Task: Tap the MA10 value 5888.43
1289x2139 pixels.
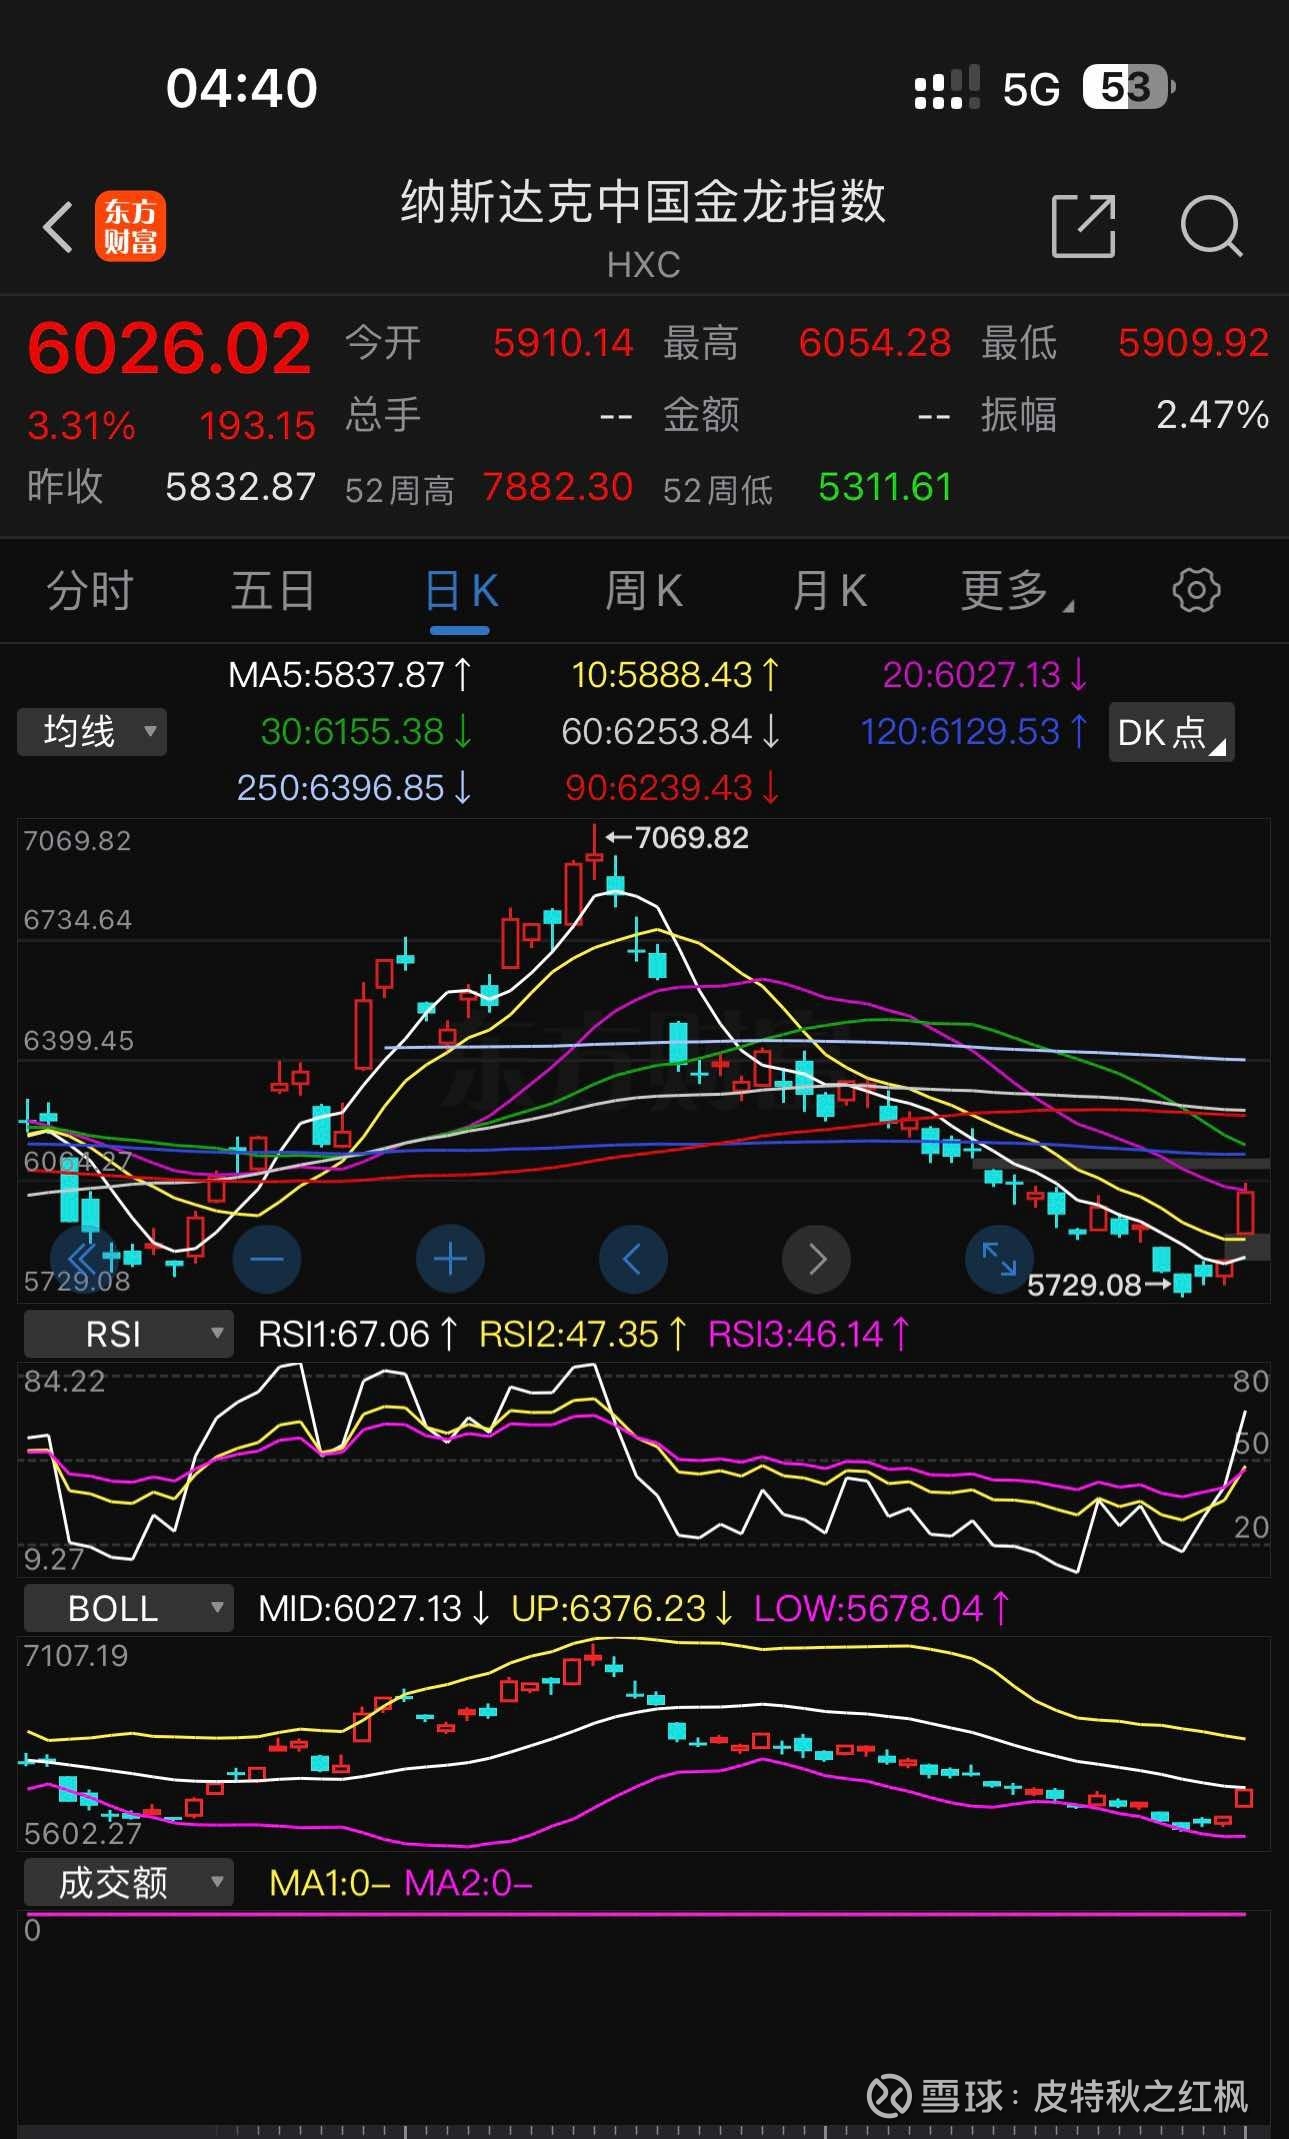Action: 675,675
